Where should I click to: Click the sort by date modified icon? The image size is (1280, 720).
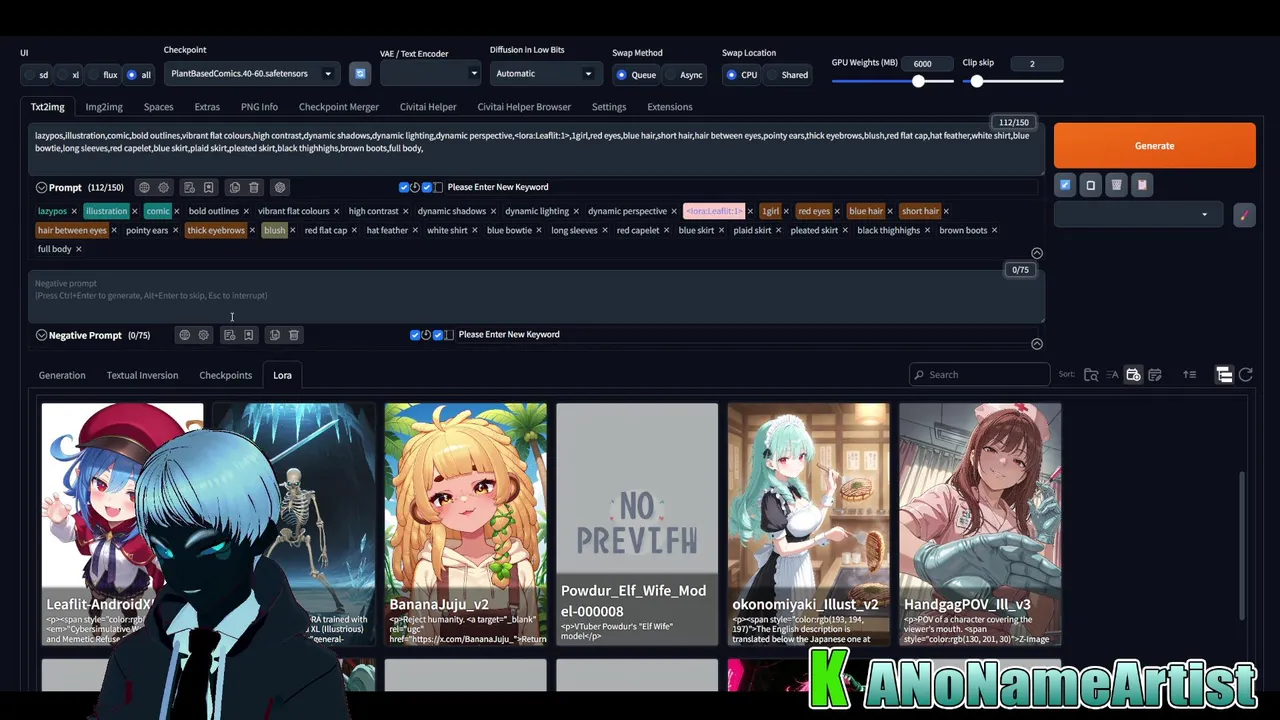[1155, 375]
